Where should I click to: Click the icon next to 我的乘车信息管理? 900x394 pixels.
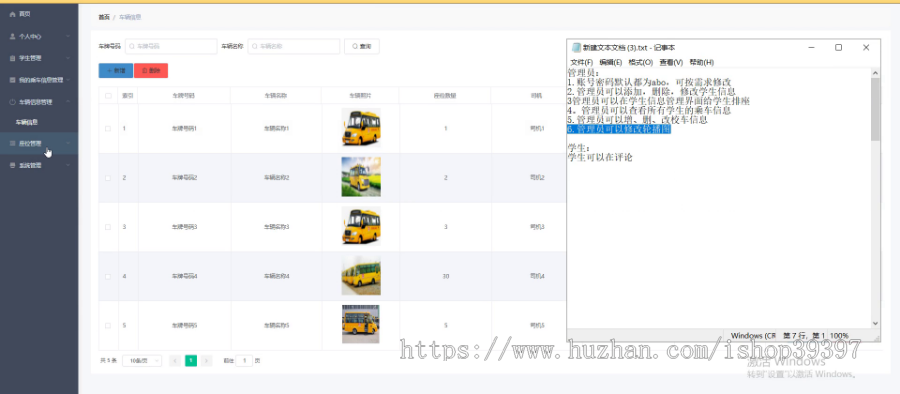coord(13,80)
